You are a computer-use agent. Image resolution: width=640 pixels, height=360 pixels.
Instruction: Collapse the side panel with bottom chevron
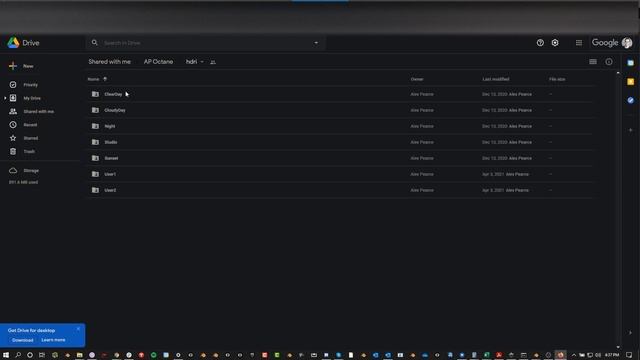tap(631, 333)
